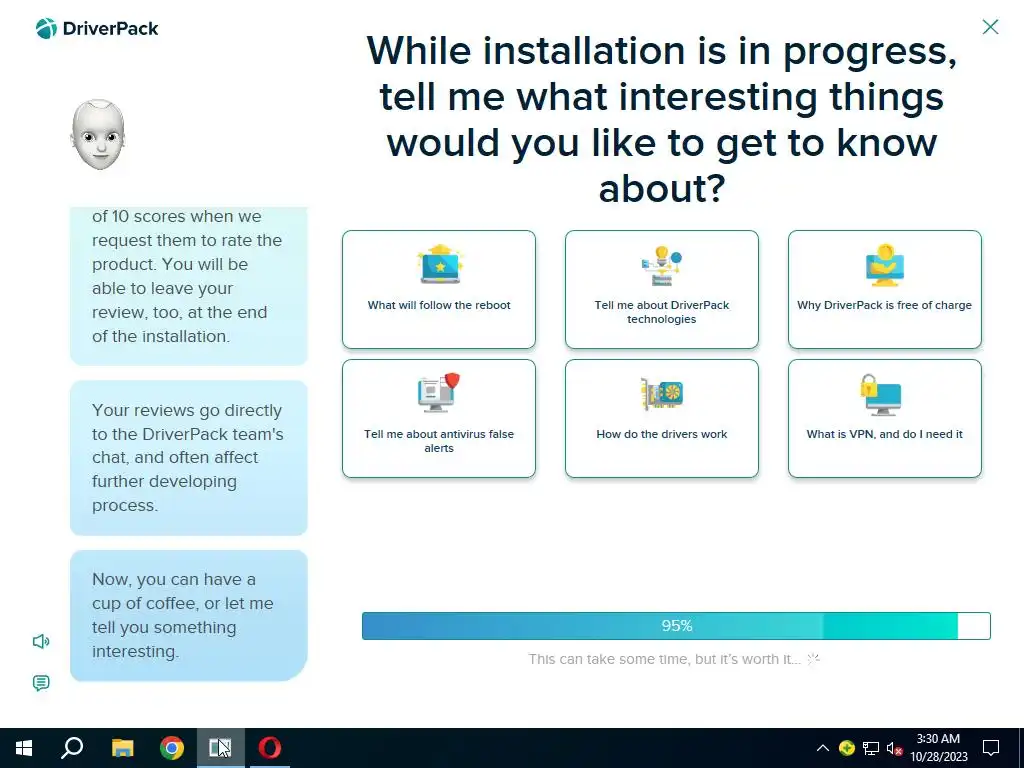The height and width of the screenshot is (768, 1024).
Task: Select the 'How do the drivers work' card
Action: 662,419
